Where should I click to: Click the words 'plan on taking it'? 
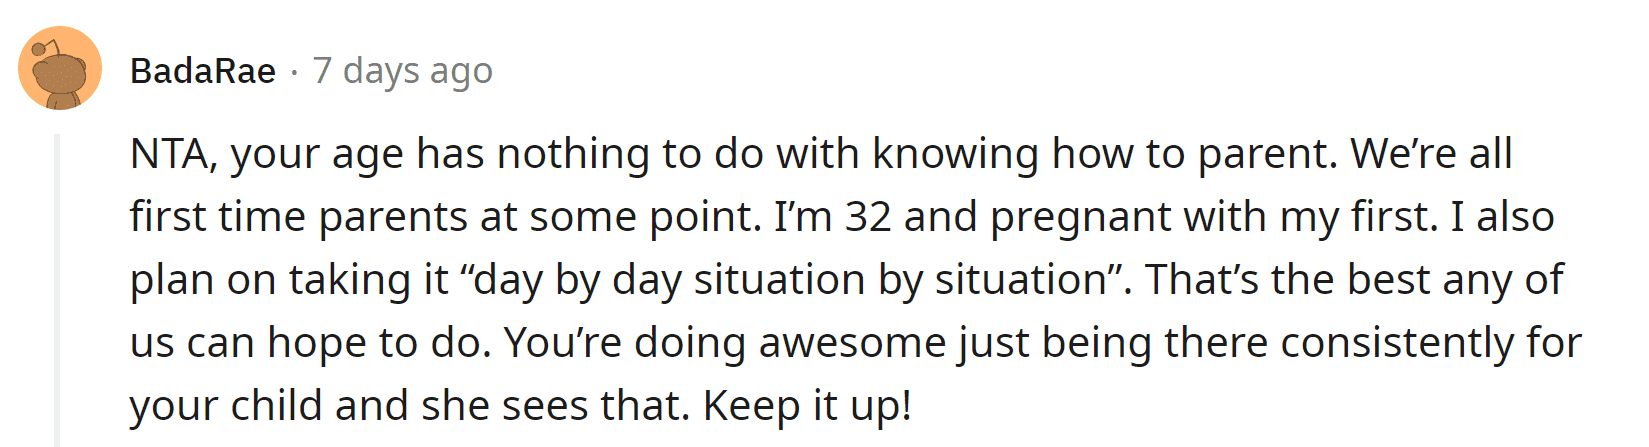290,280
